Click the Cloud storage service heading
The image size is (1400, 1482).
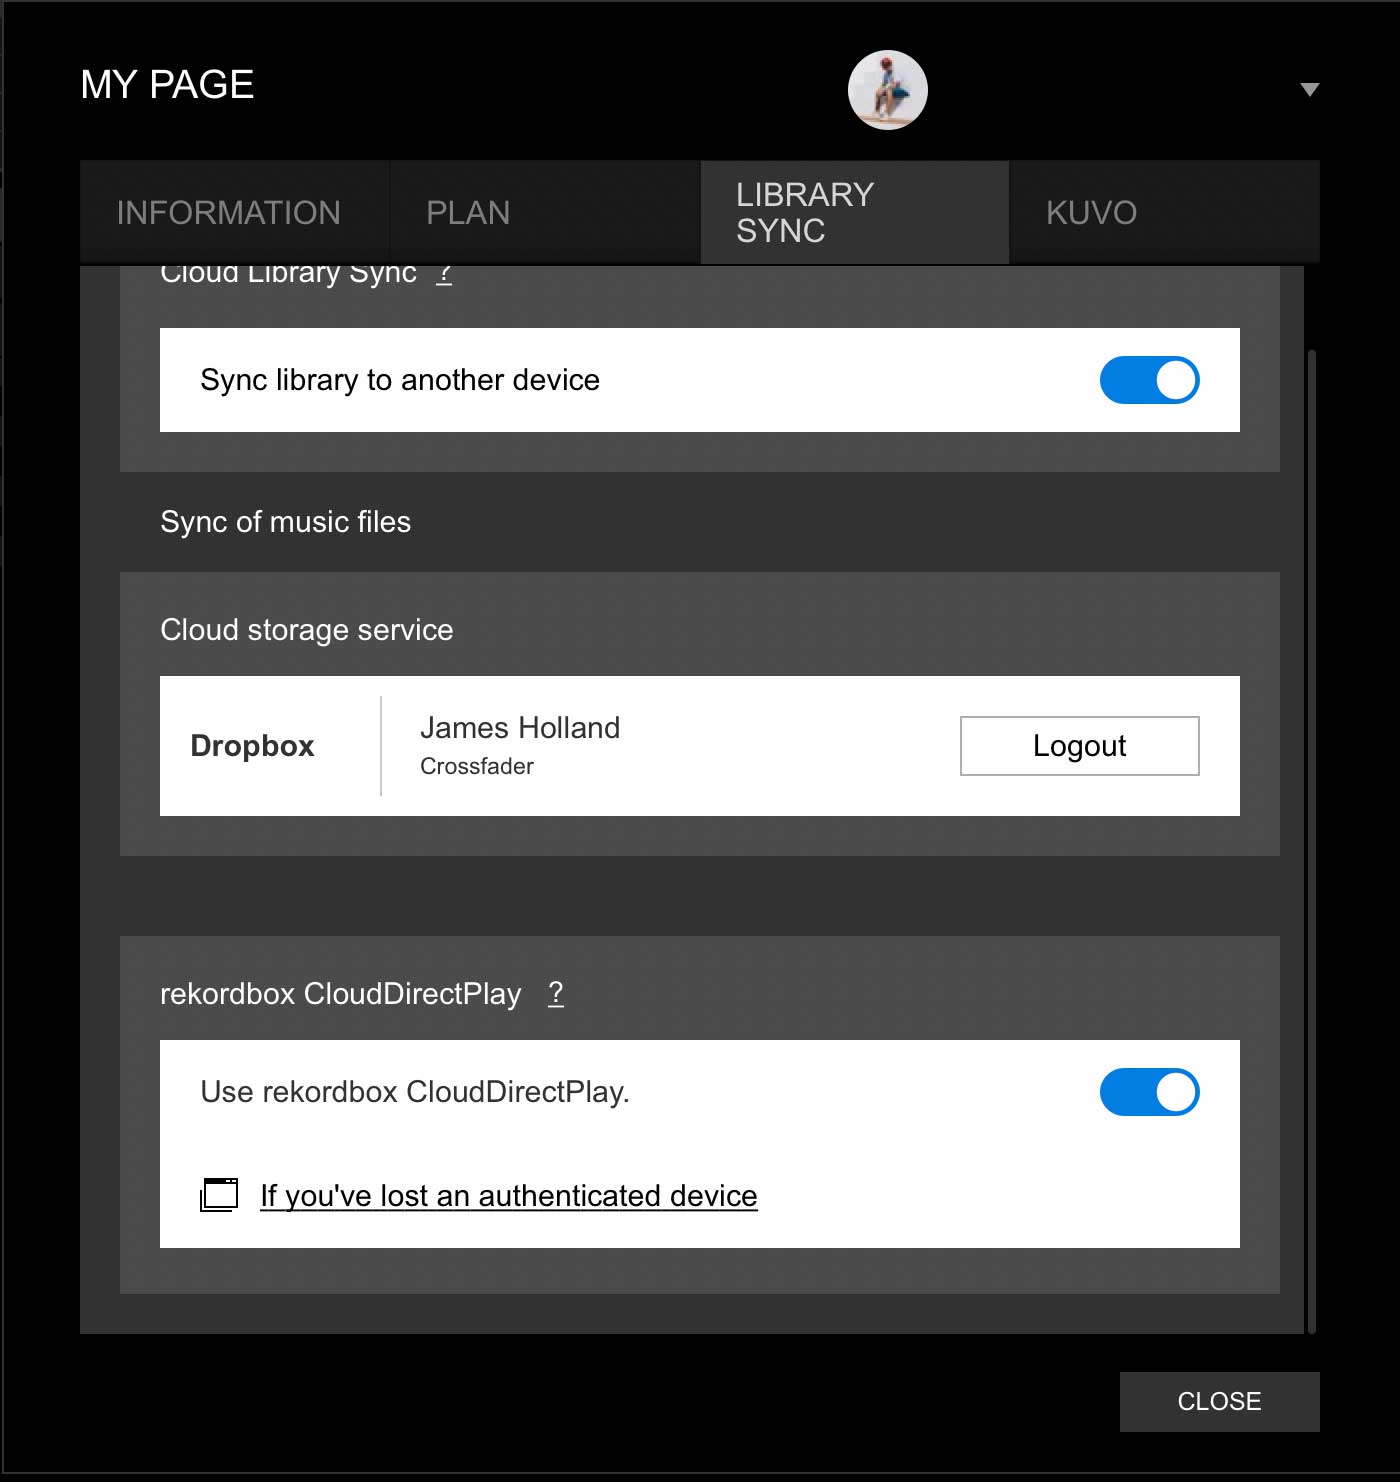[x=307, y=630]
